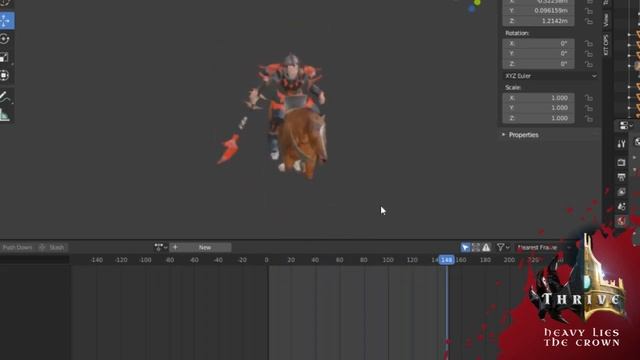This screenshot has width=640, height=360.
Task: Open the filter options dropdown arrow
Action: 508,247
